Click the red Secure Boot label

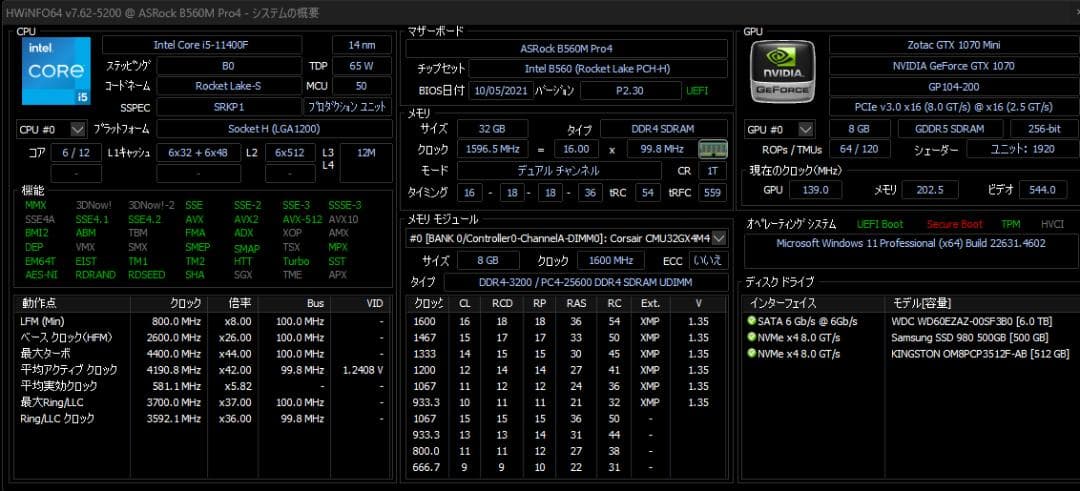954,224
